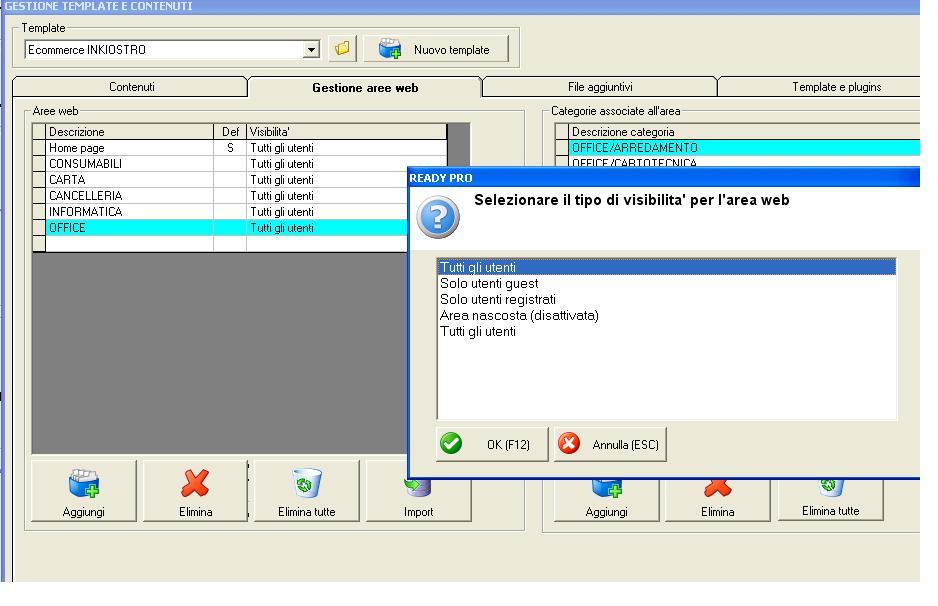Select the INFORMATICA area row
Image resolution: width=938 pixels, height=606 pixels.
pos(220,212)
